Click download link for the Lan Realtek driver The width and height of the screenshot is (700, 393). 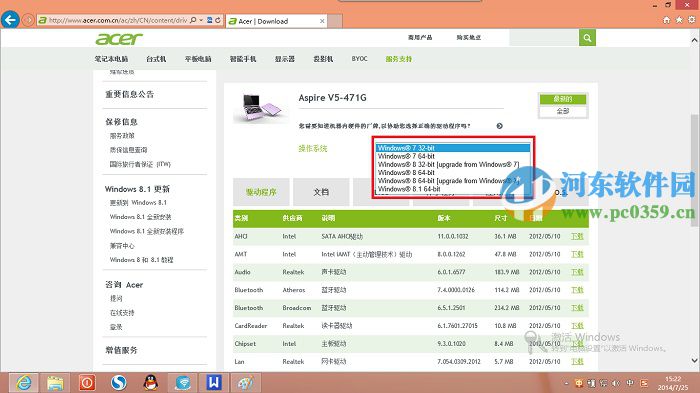(x=577, y=361)
